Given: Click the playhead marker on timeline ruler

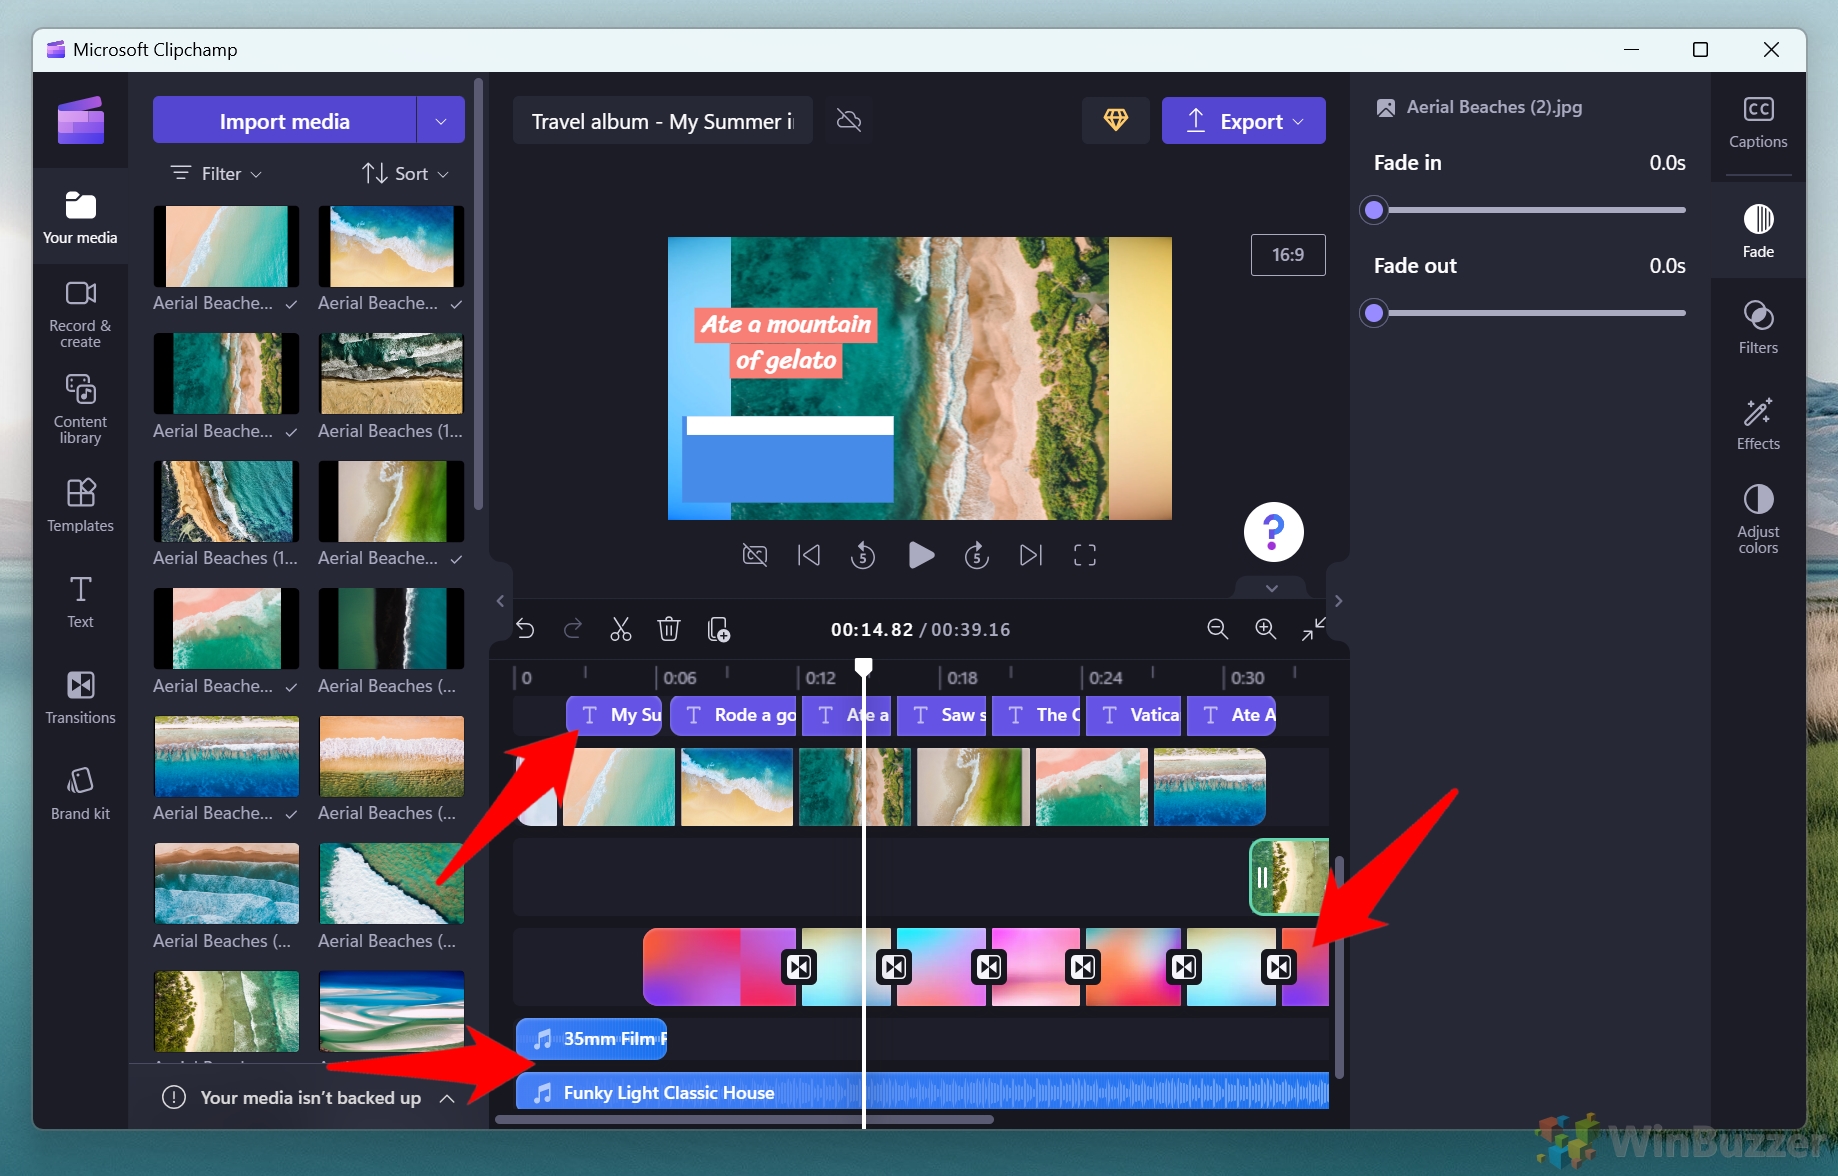Looking at the screenshot, I should point(863,667).
